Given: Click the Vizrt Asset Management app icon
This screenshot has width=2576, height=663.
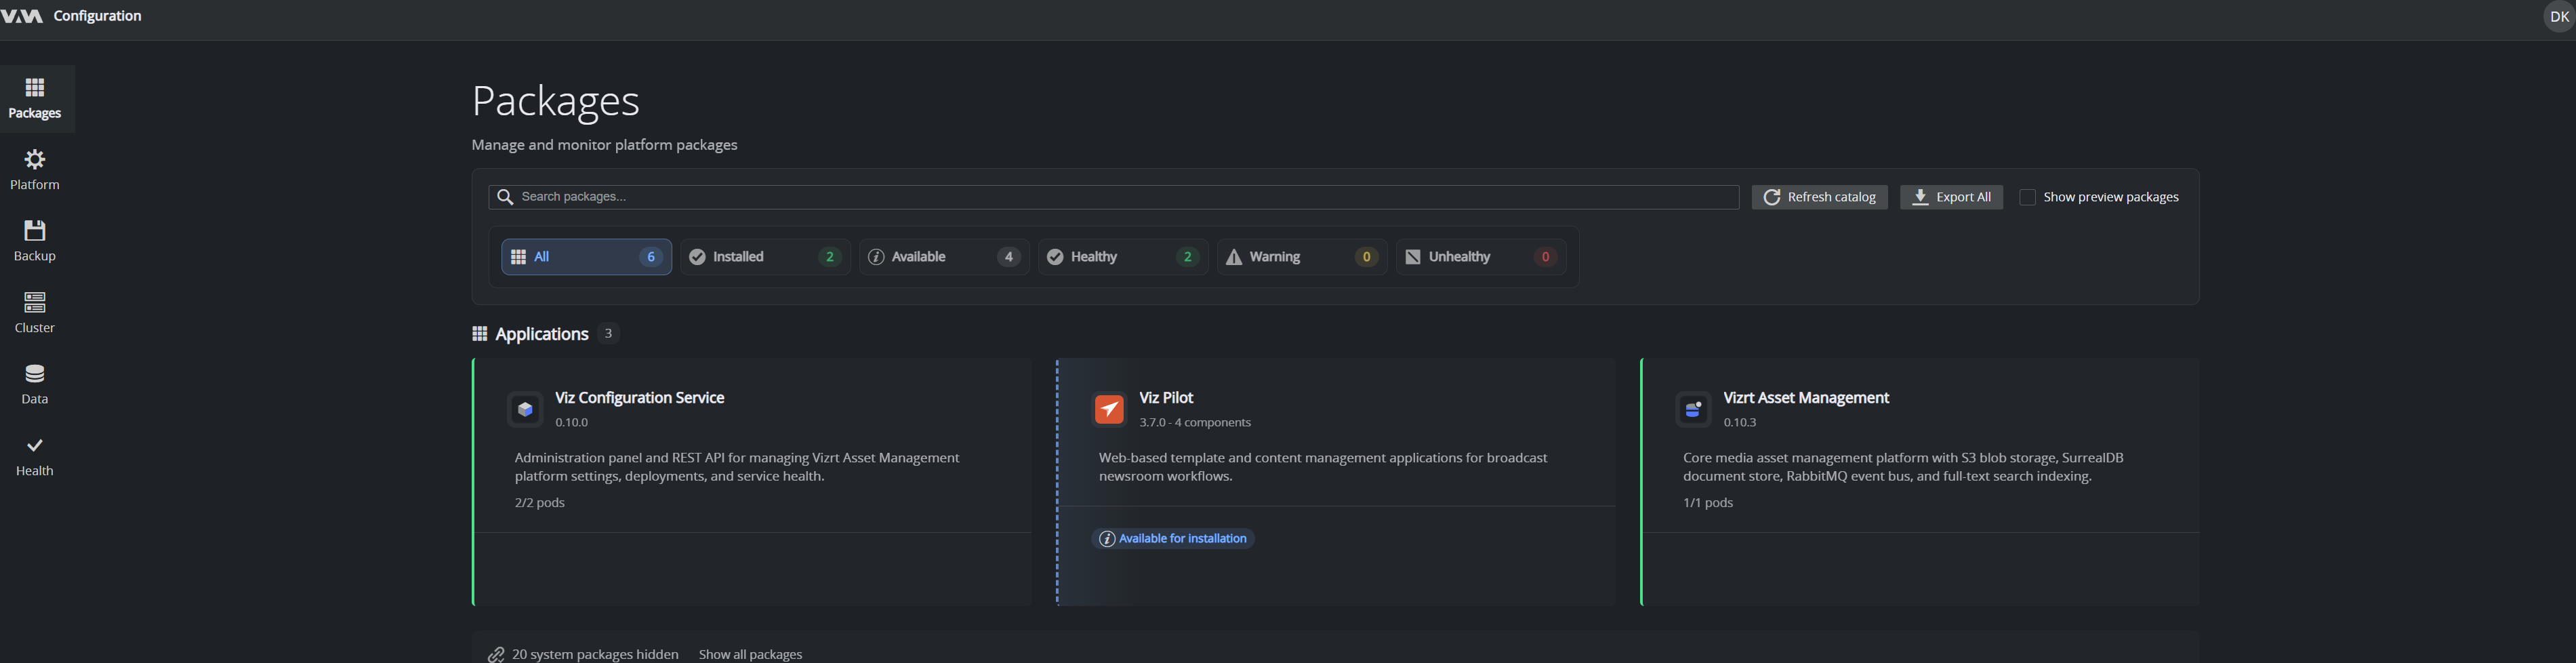Looking at the screenshot, I should pyautogui.click(x=1693, y=409).
